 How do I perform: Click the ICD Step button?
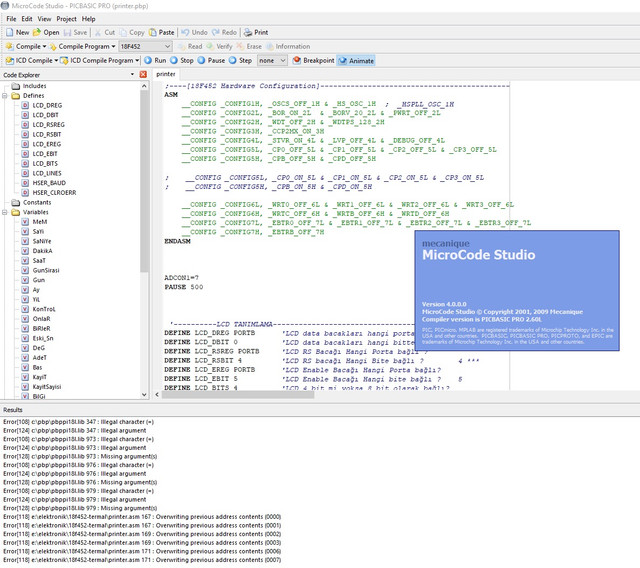240,60
